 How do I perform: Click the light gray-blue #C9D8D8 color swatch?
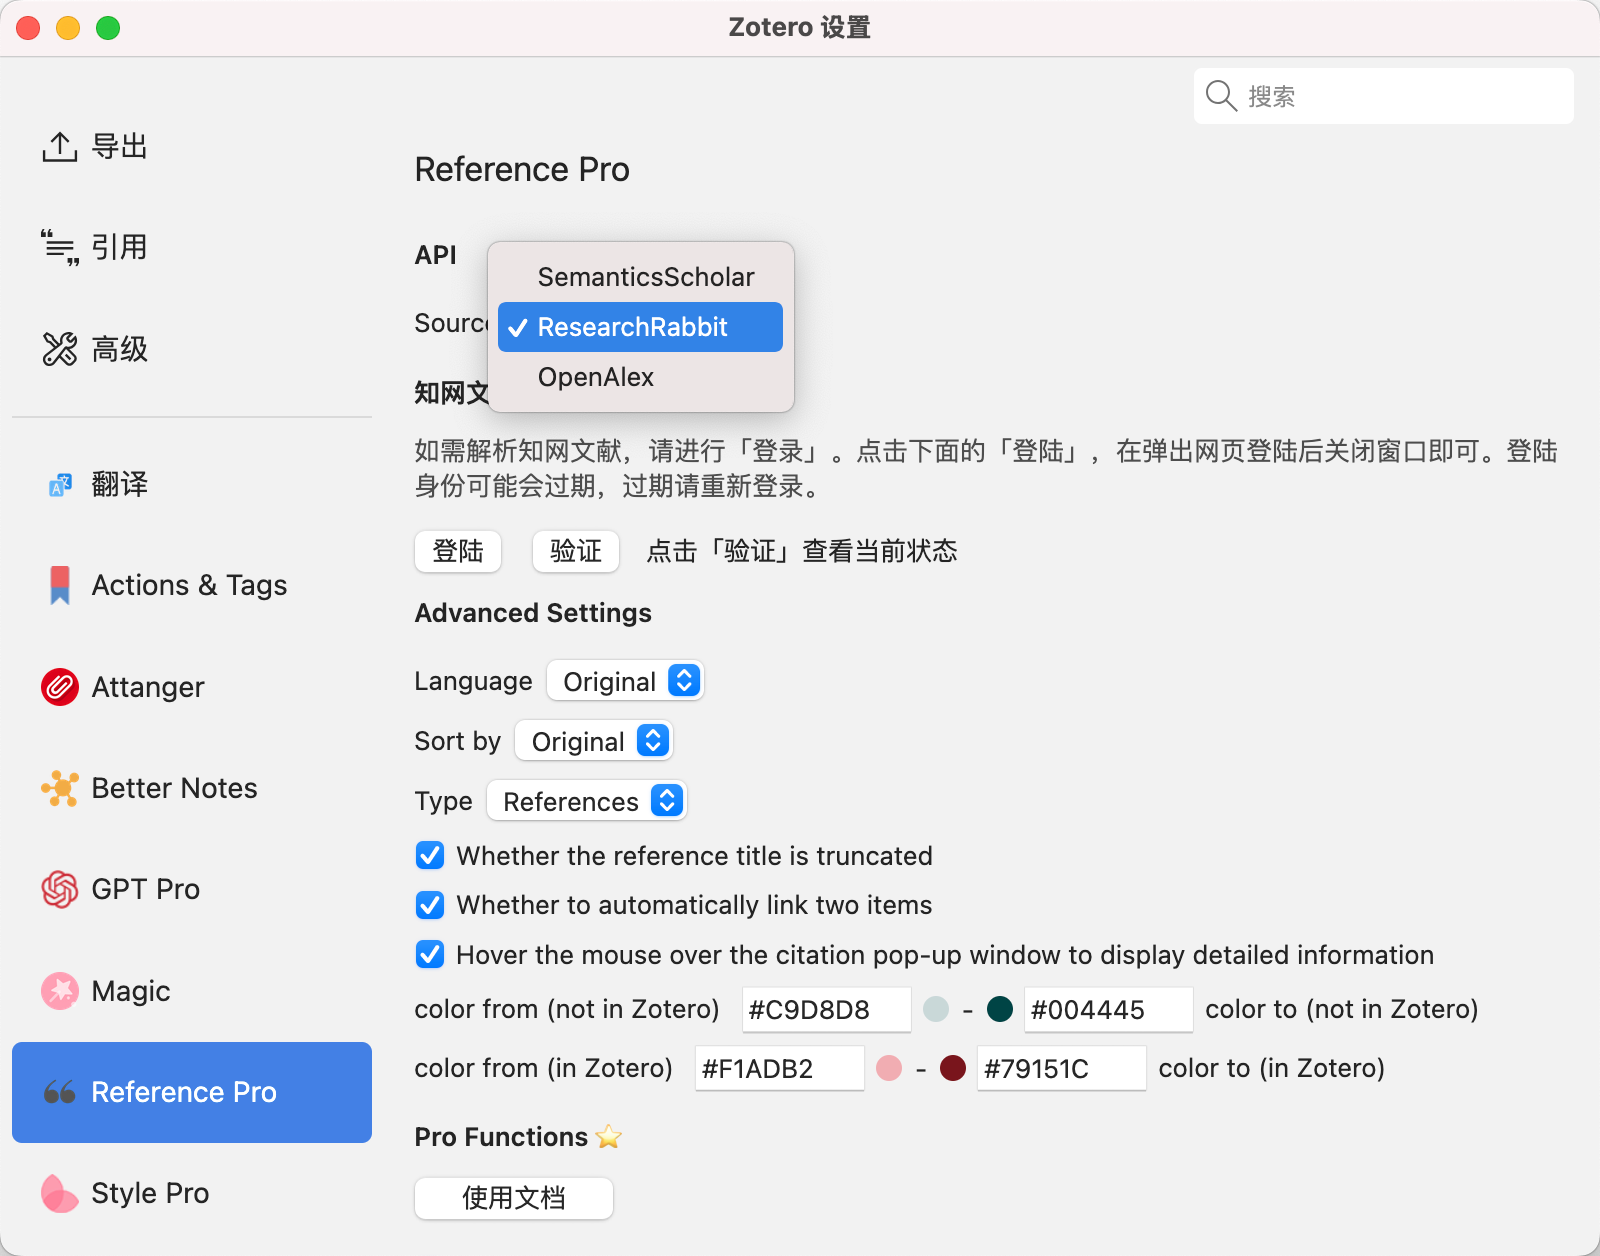[936, 1009]
